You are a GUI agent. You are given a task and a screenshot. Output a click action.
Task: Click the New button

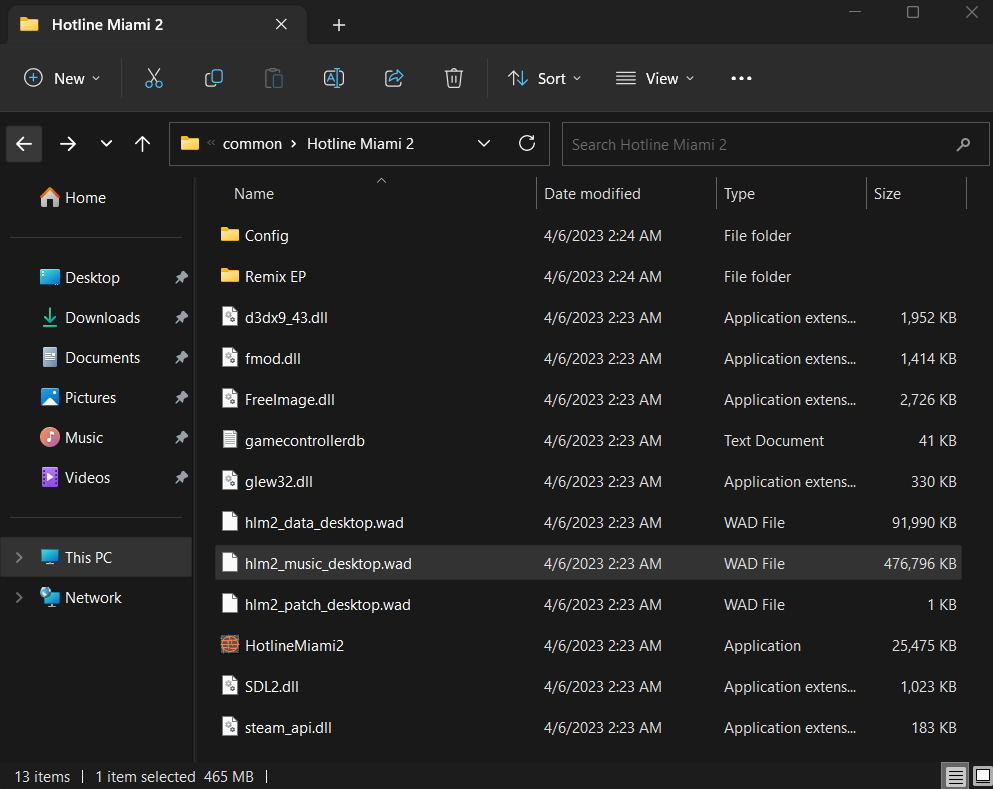pos(62,78)
